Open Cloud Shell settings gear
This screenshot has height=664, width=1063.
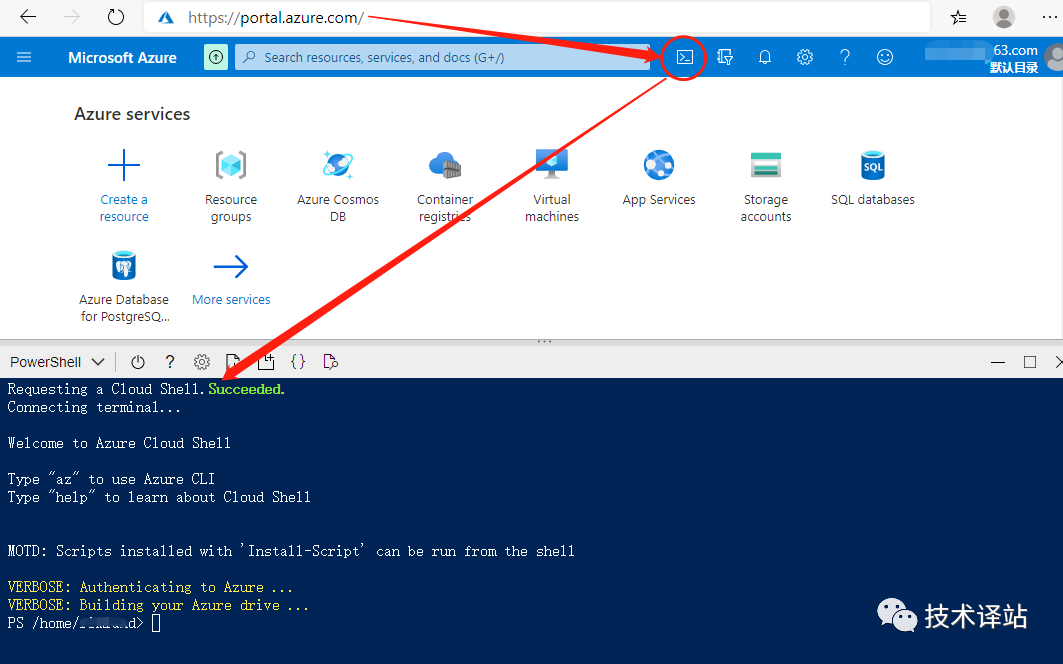[x=201, y=362]
